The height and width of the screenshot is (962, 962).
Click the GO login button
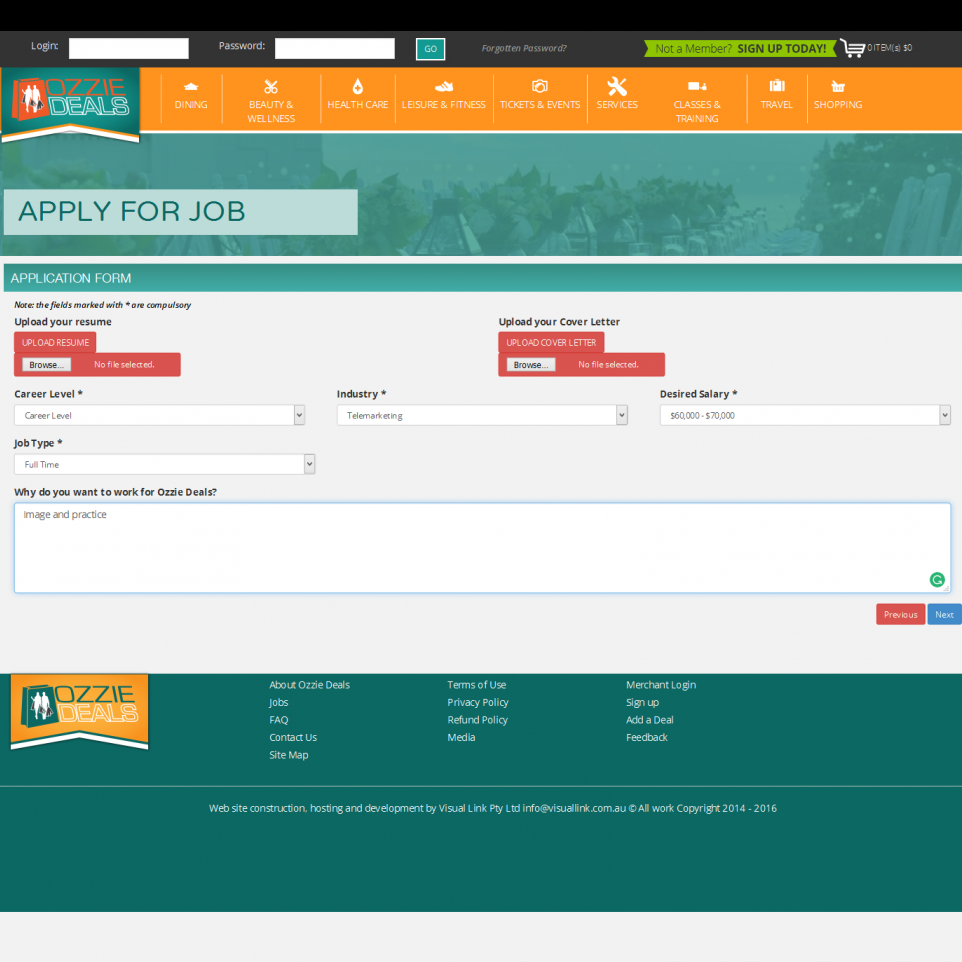click(x=430, y=49)
